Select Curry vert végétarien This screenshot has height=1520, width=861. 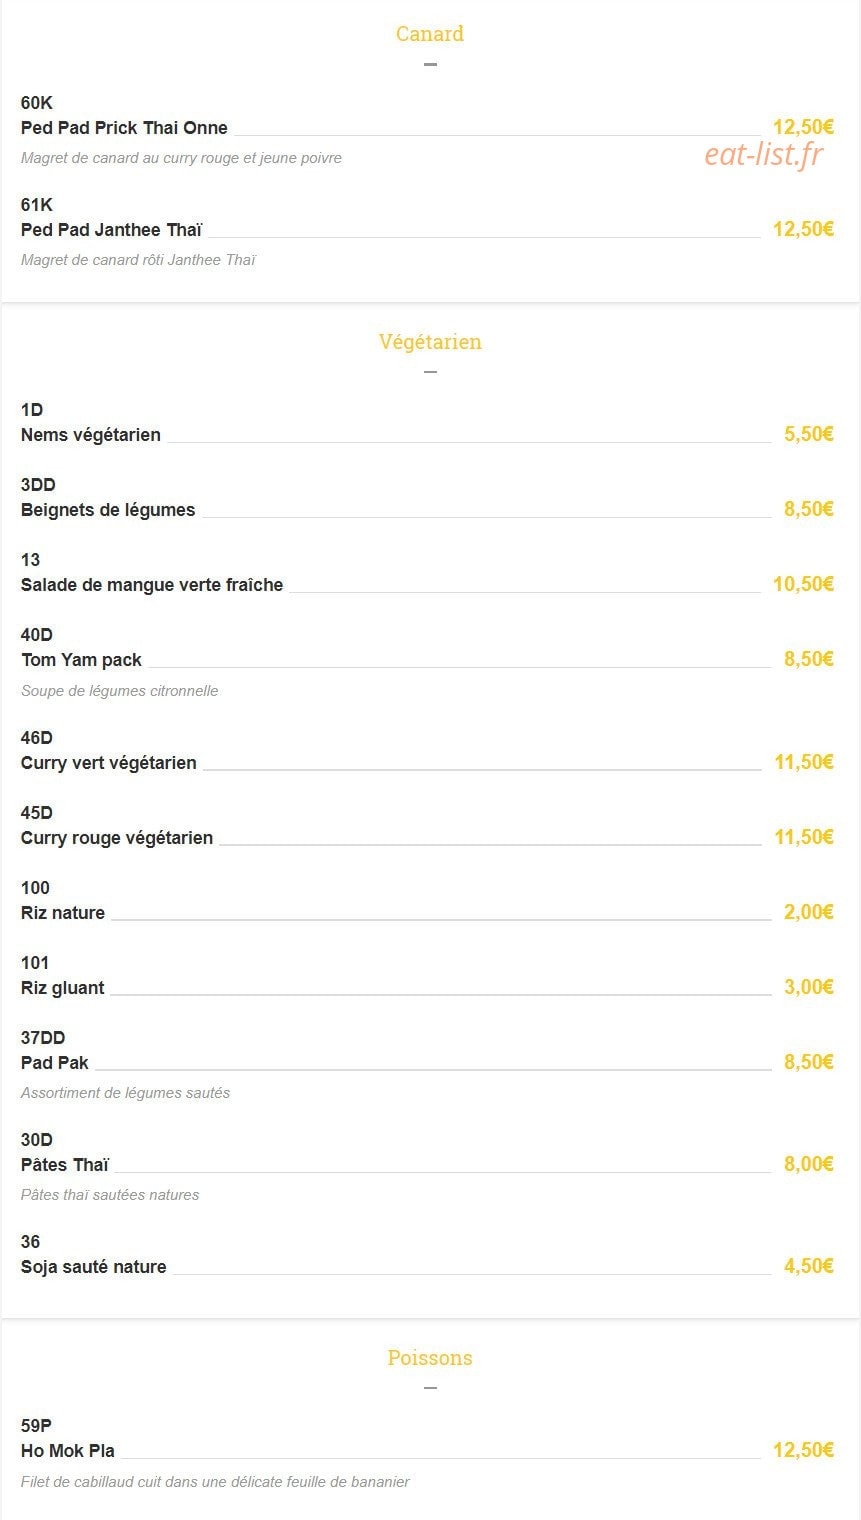click(109, 763)
